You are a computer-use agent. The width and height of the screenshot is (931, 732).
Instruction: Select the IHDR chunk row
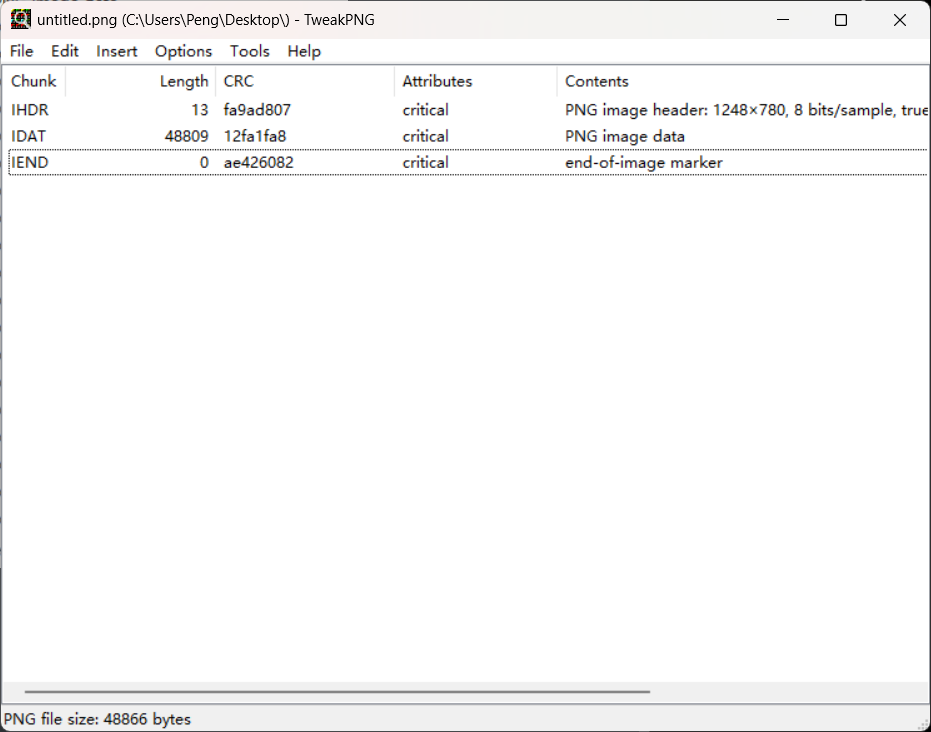point(468,110)
